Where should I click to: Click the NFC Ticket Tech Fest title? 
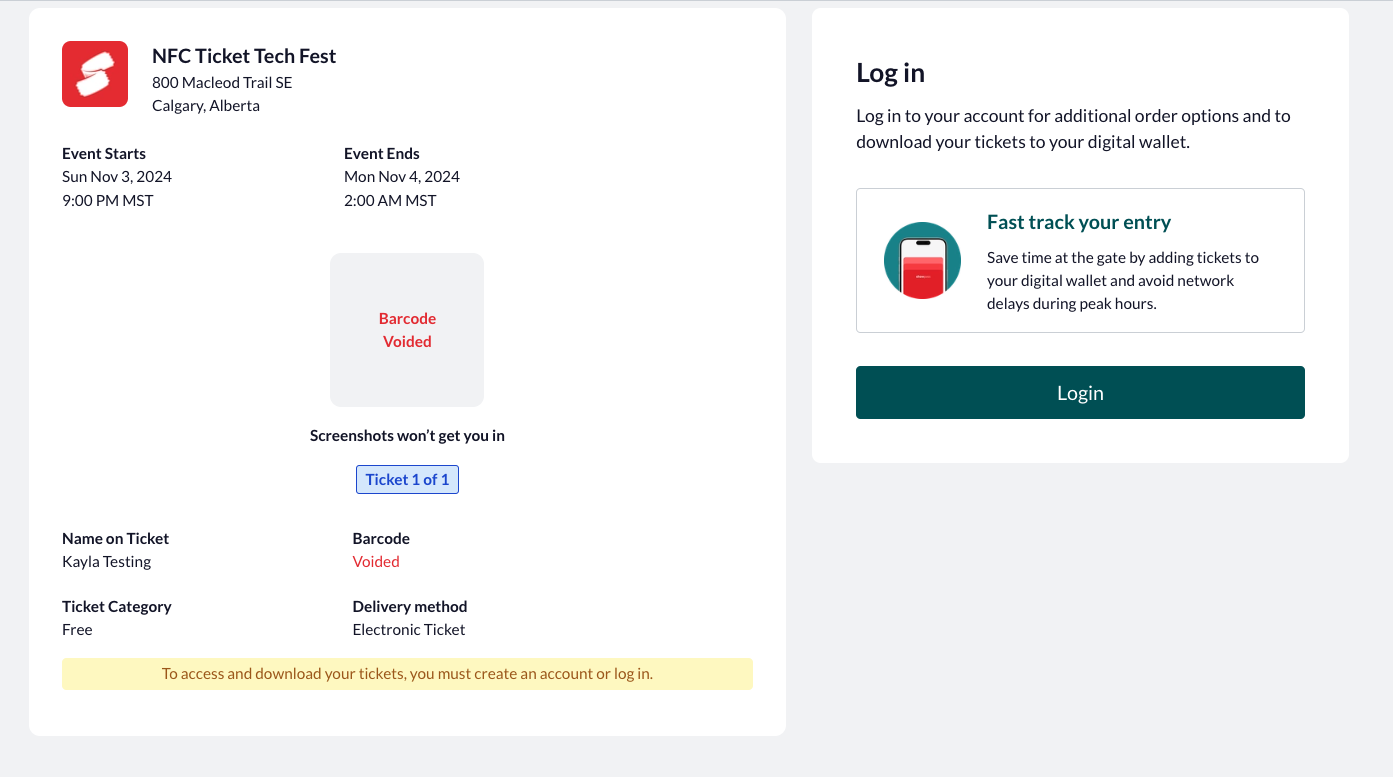pyautogui.click(x=244, y=56)
